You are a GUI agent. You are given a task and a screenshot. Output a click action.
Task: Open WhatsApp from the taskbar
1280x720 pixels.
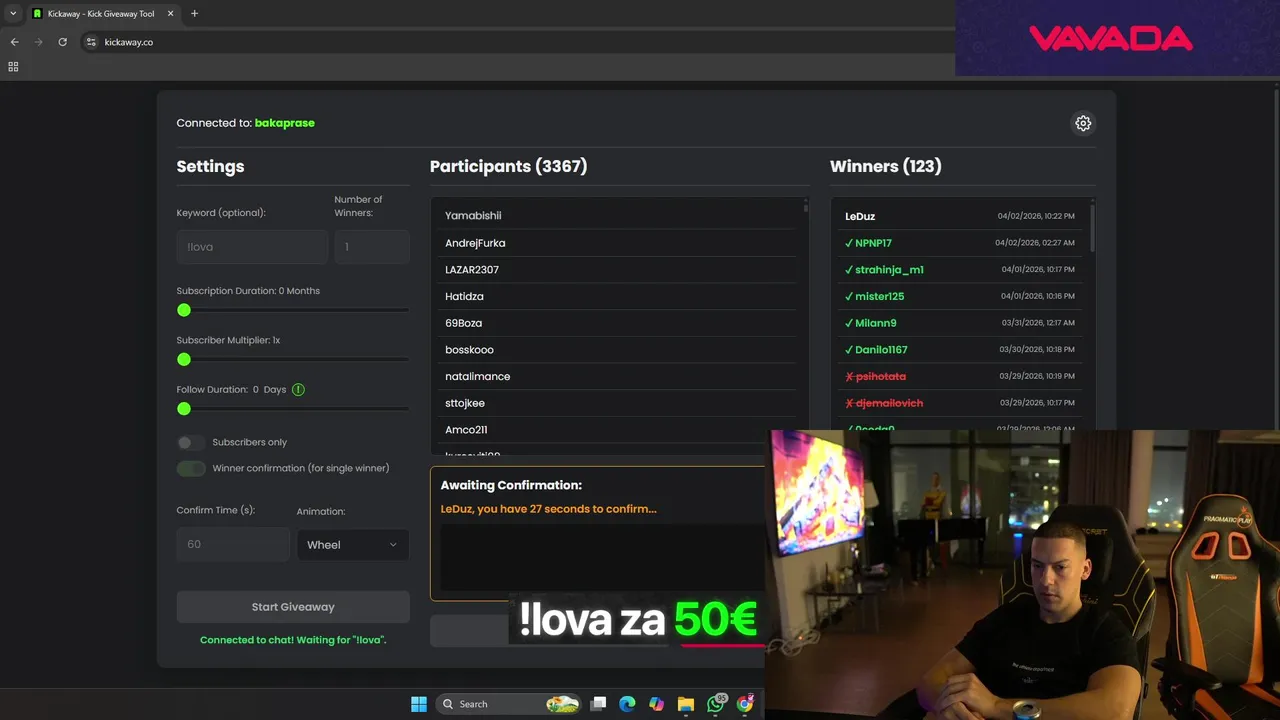click(715, 704)
